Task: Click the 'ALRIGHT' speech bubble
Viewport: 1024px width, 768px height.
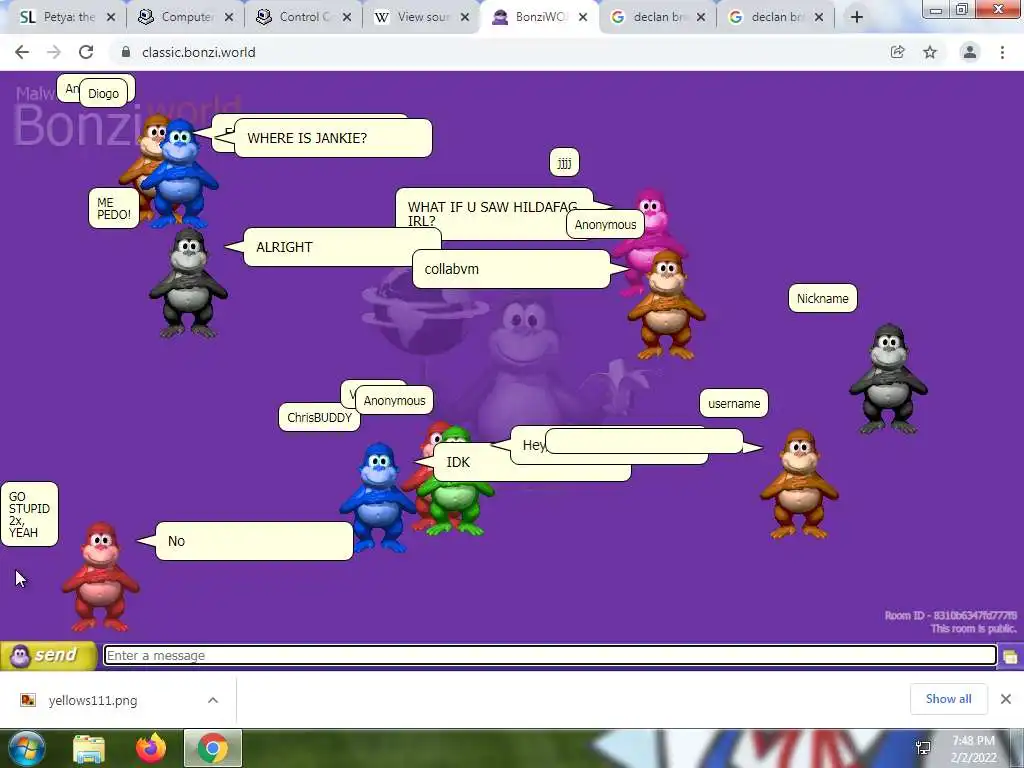Action: [342, 247]
